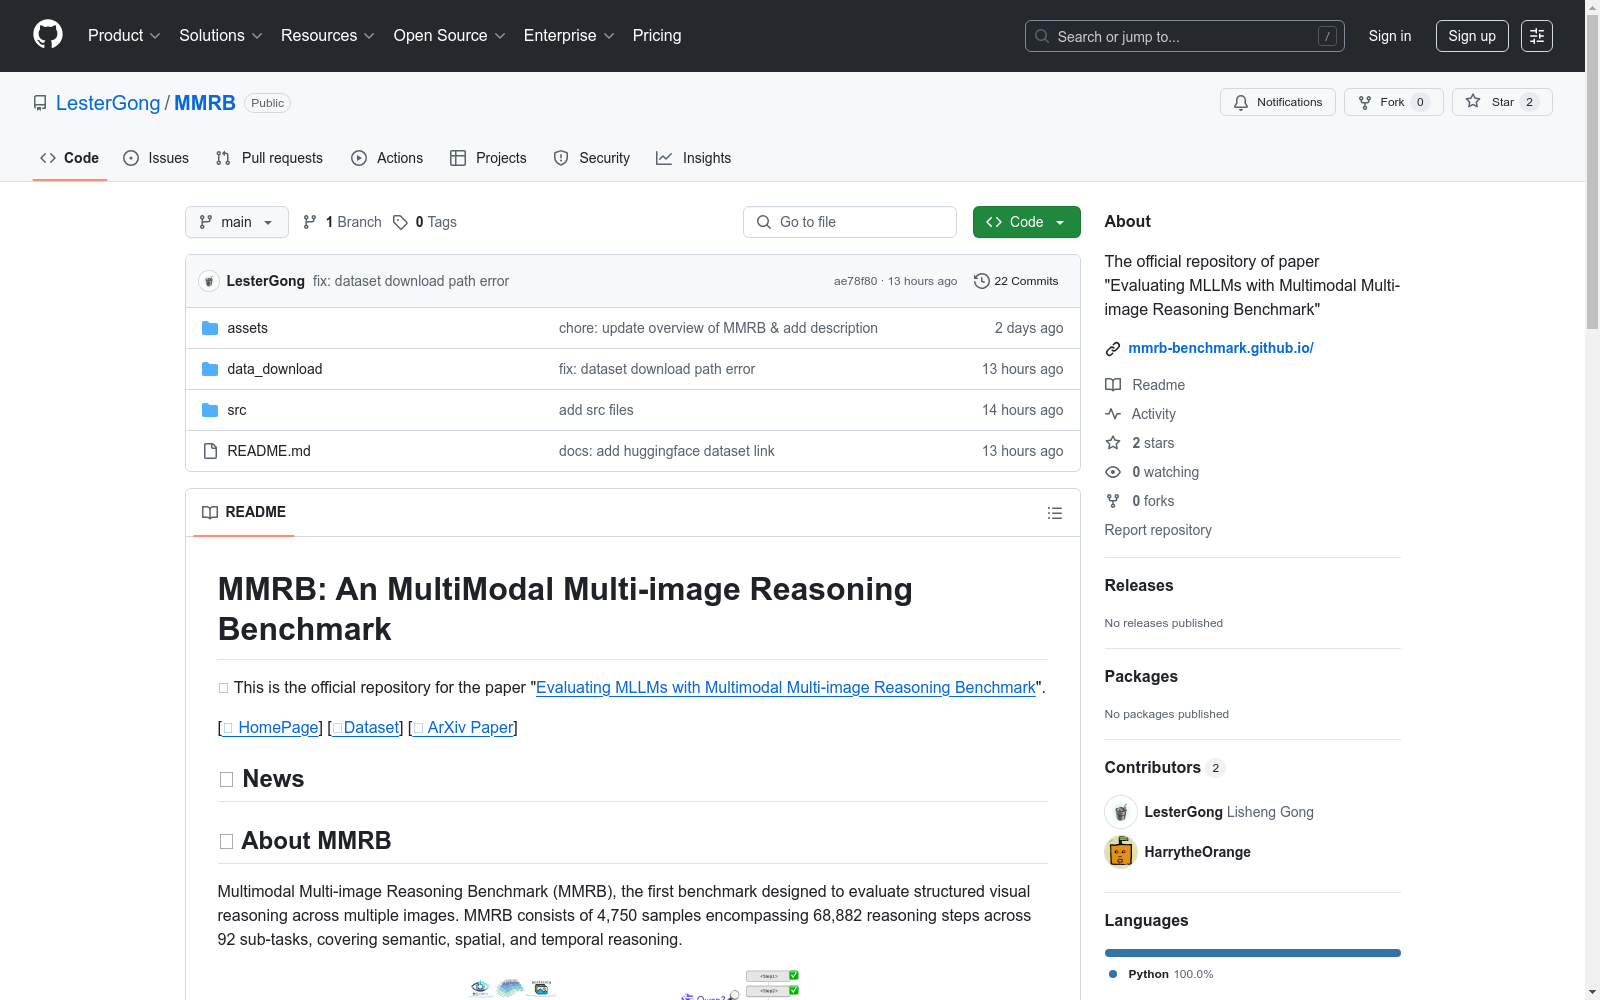Click the Evaluating MLLMs paper link
This screenshot has height=1000, width=1600.
tap(786, 687)
